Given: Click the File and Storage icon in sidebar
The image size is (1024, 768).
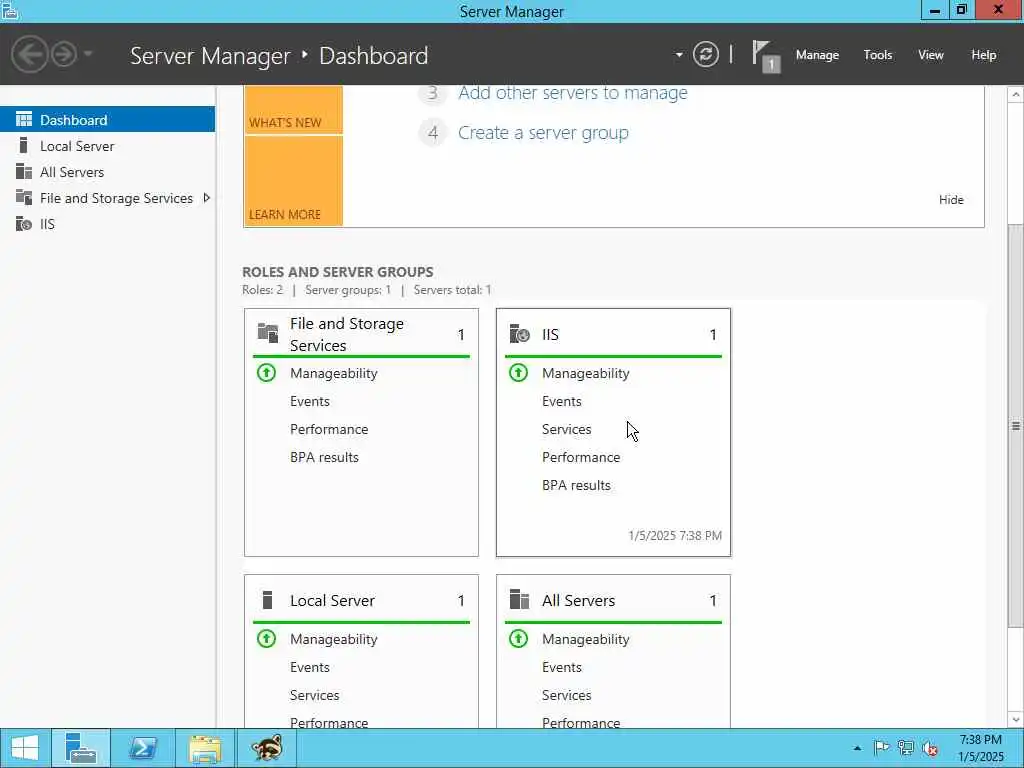Looking at the screenshot, I should tap(24, 197).
